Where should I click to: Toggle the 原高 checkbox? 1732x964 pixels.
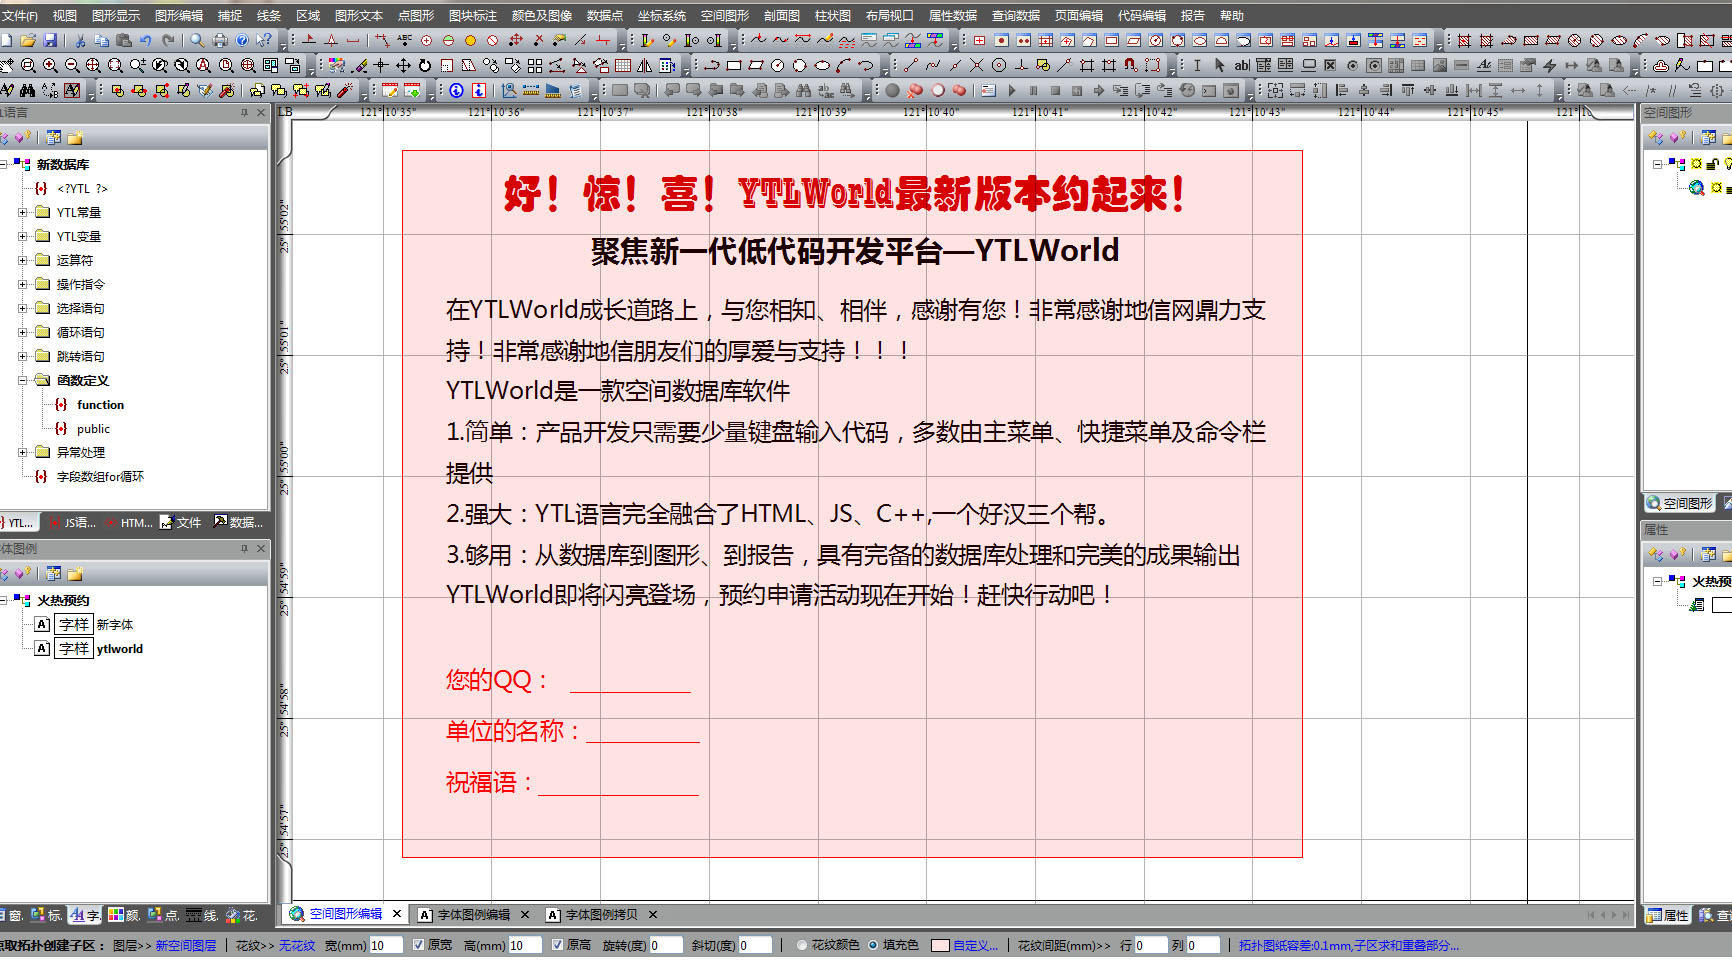[x=558, y=945]
